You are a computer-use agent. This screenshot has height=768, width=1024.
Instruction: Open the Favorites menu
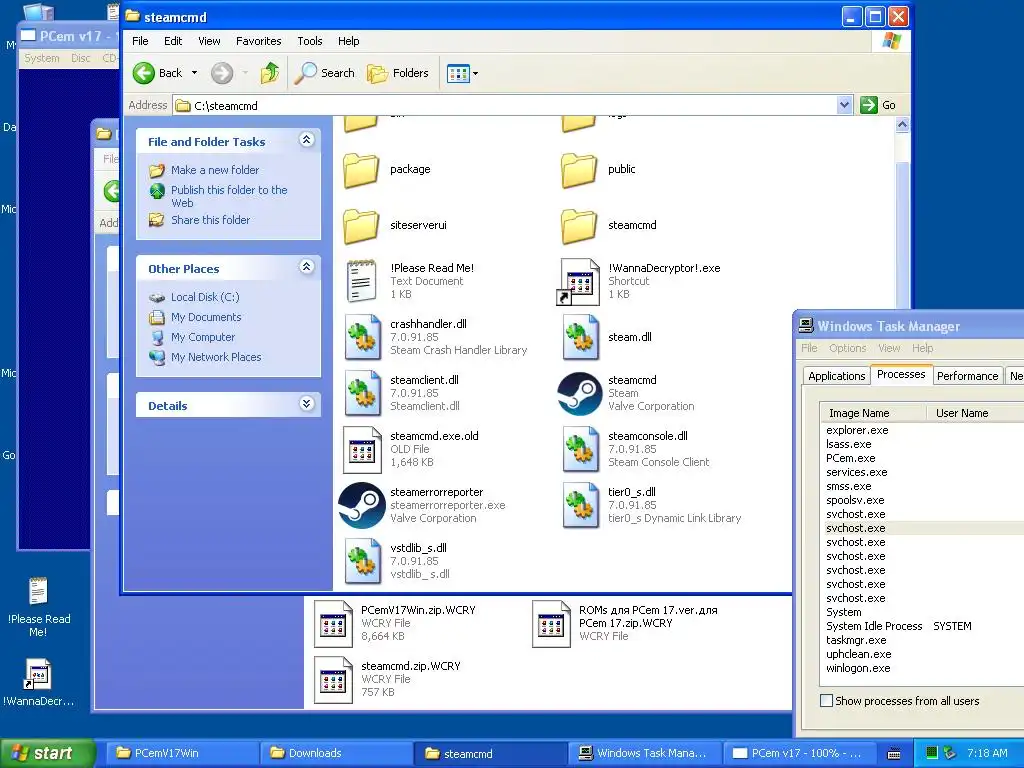click(259, 41)
